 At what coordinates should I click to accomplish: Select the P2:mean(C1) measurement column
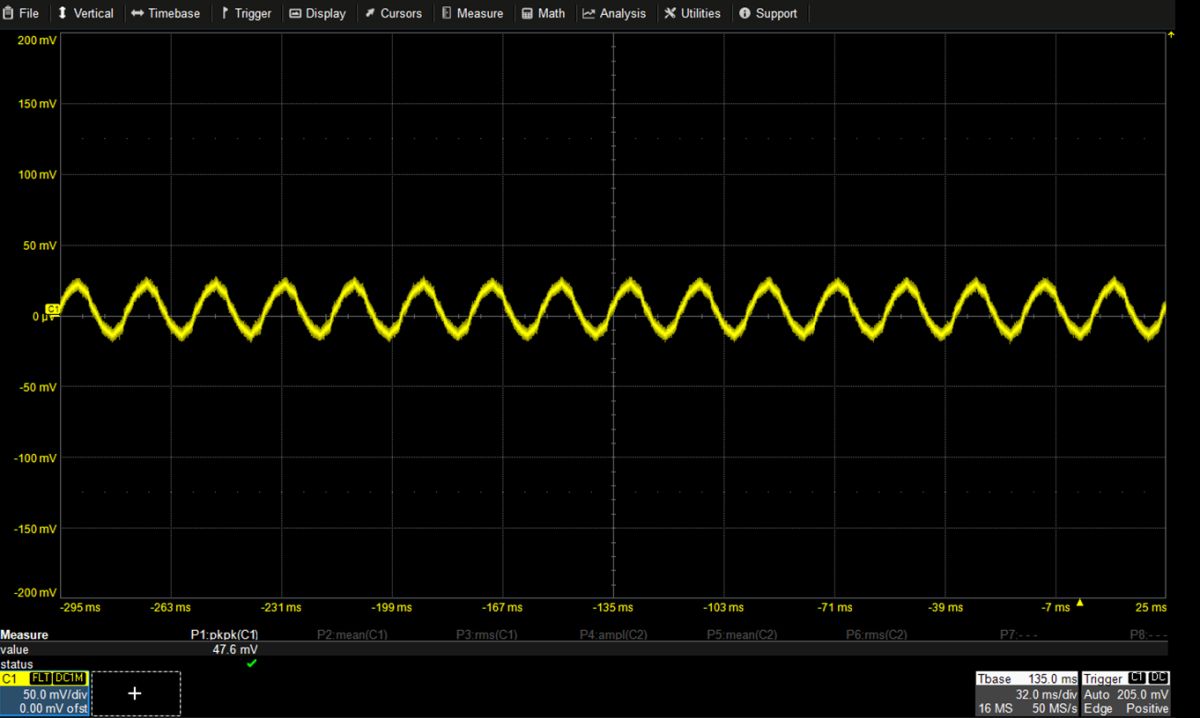tap(352, 635)
